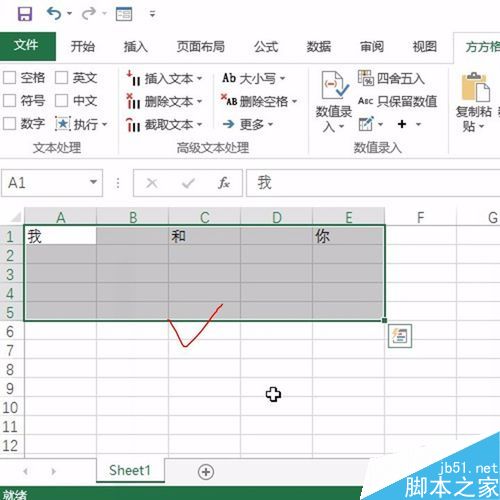The image size is (500, 500).
Task: Switch to the 数据 tab
Action: (x=319, y=46)
